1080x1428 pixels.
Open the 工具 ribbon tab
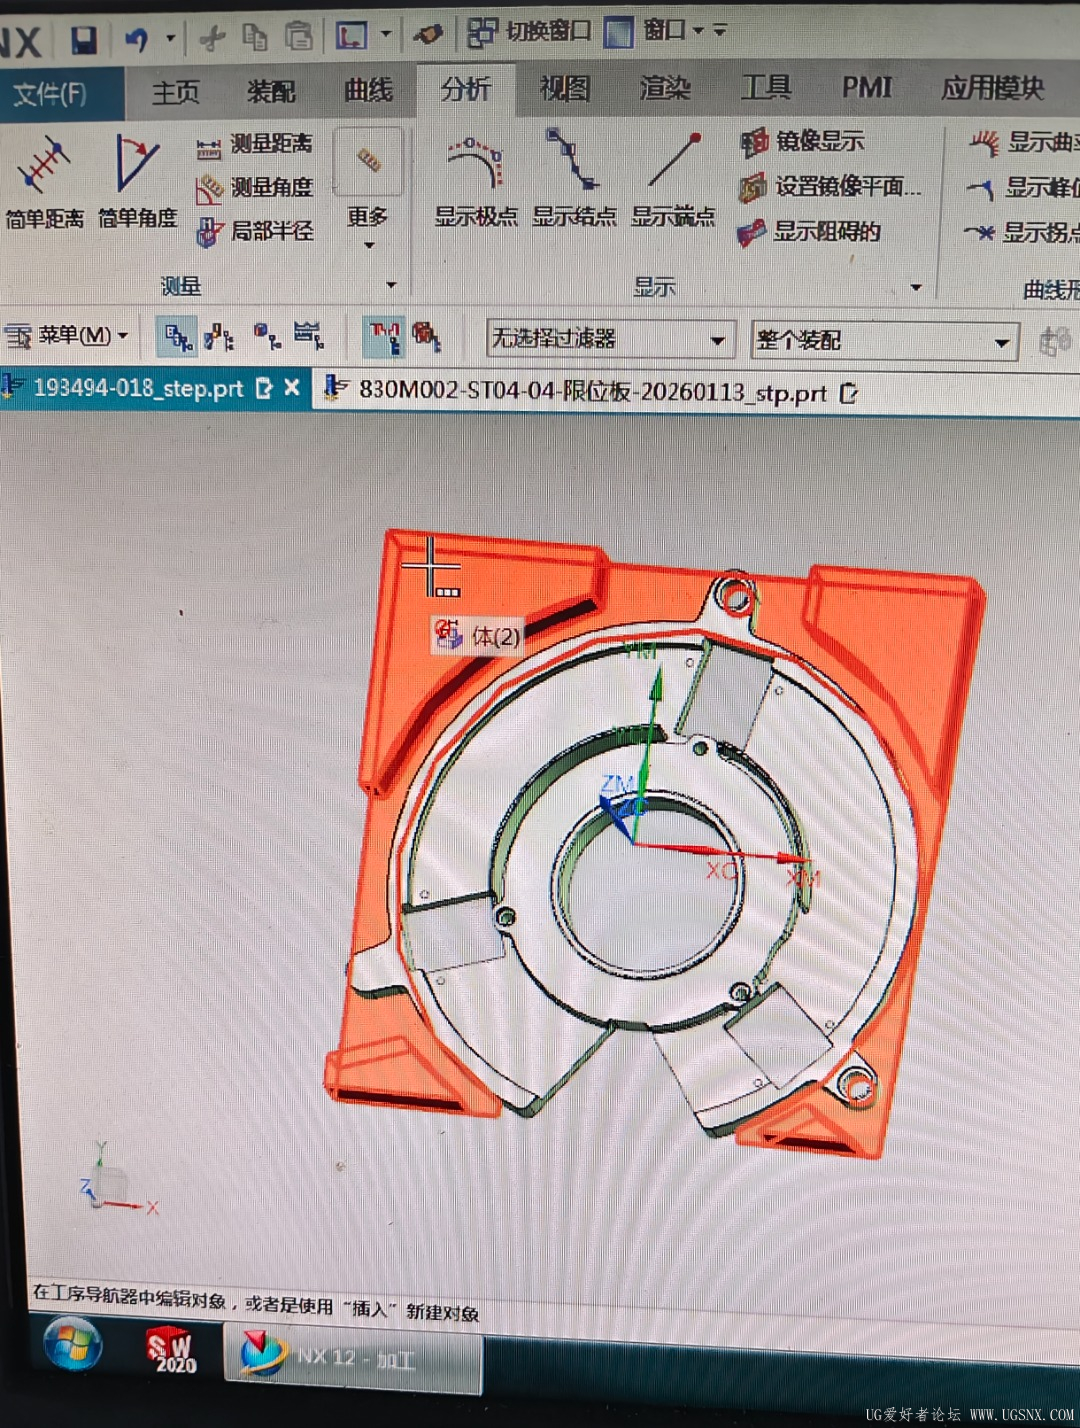point(766,88)
